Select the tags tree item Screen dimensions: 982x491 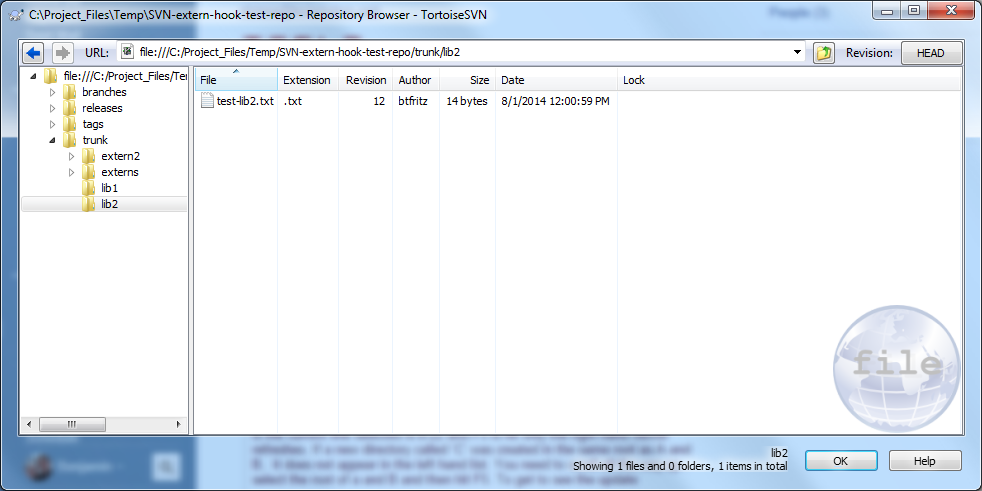point(93,124)
